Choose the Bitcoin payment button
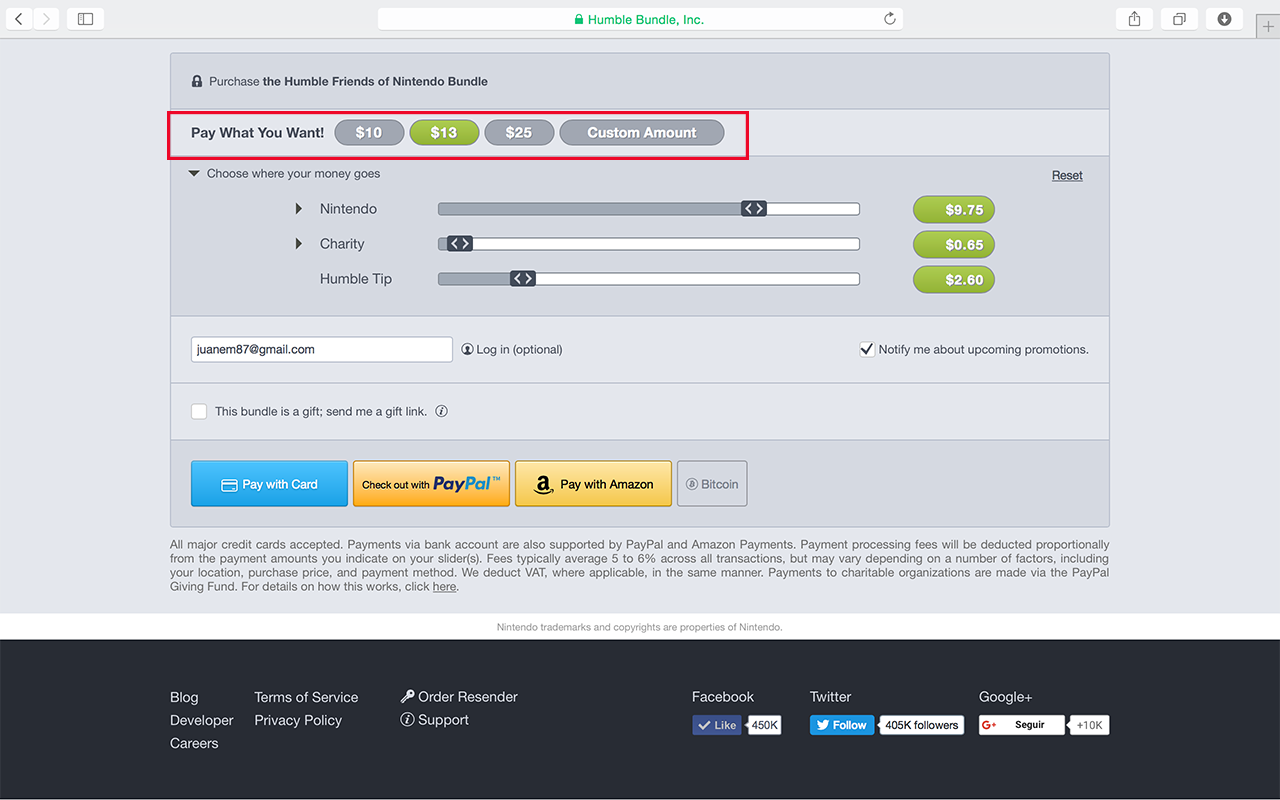Image resolution: width=1280 pixels, height=800 pixels. point(712,484)
